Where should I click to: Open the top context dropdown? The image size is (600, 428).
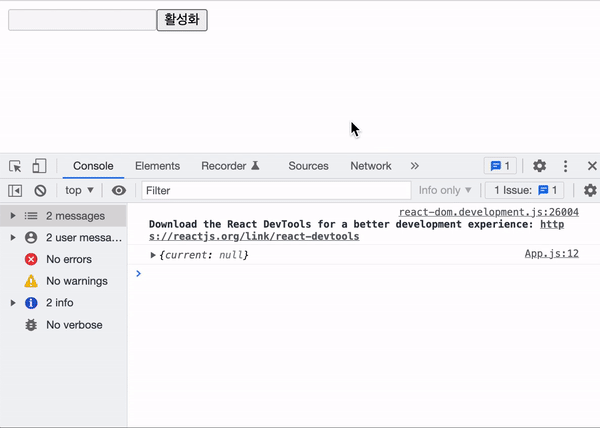point(79,190)
